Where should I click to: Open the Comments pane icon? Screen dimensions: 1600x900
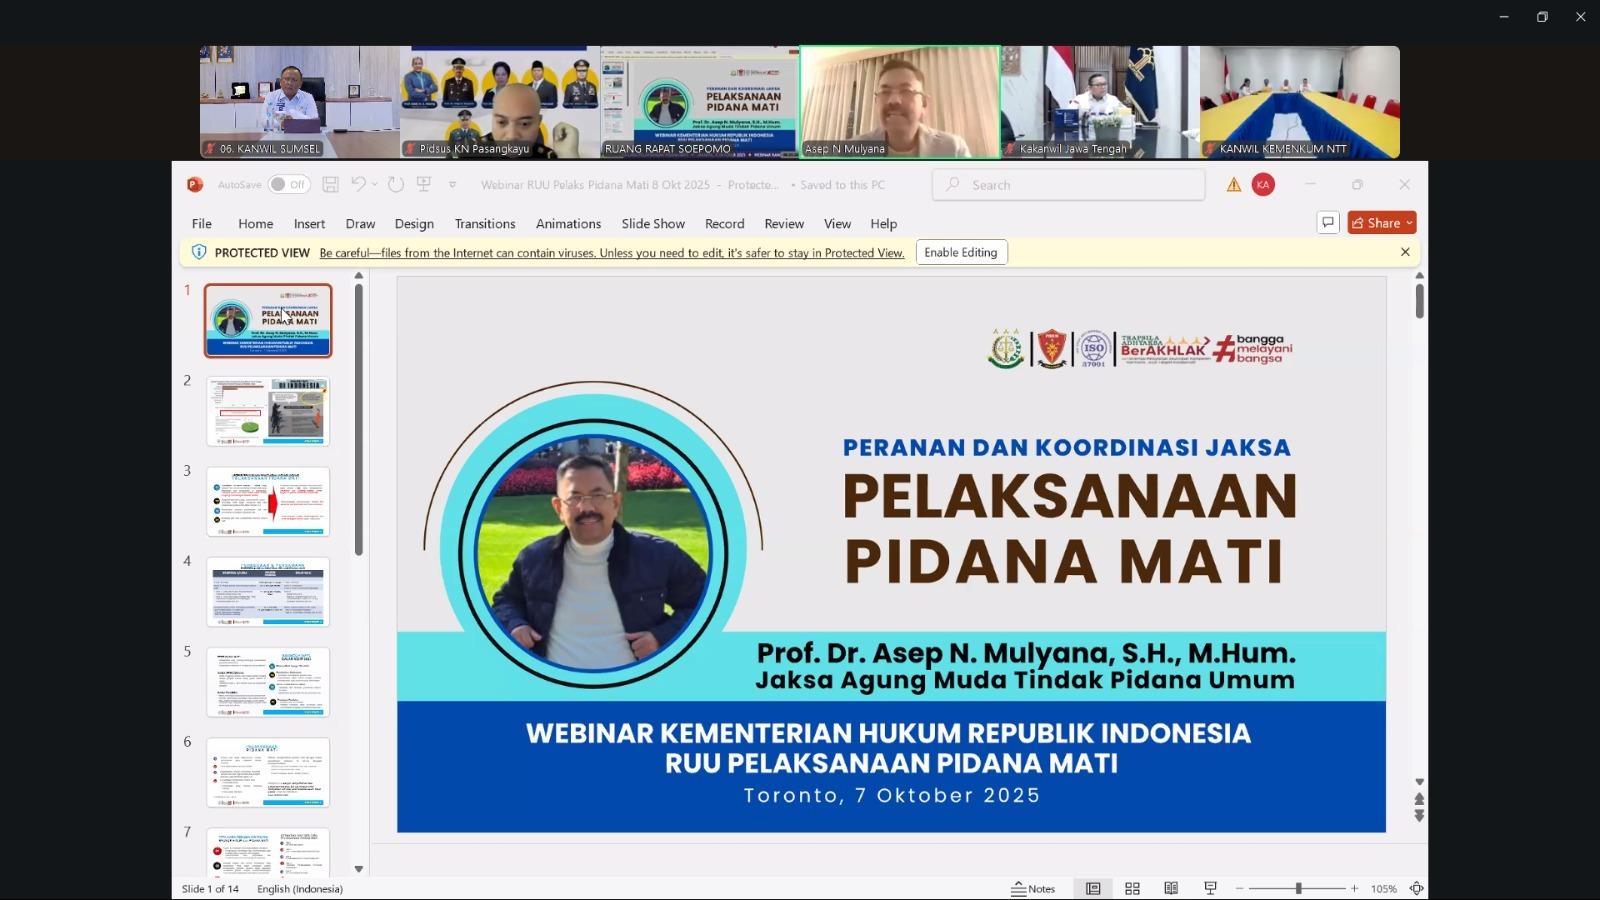coord(1327,223)
